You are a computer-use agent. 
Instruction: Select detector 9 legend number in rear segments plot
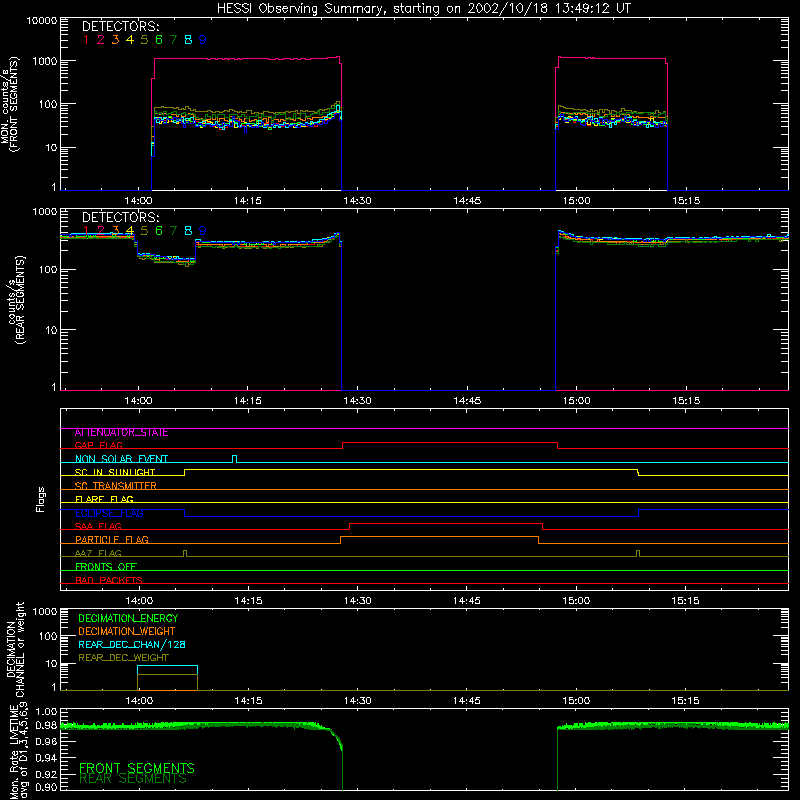(x=203, y=231)
